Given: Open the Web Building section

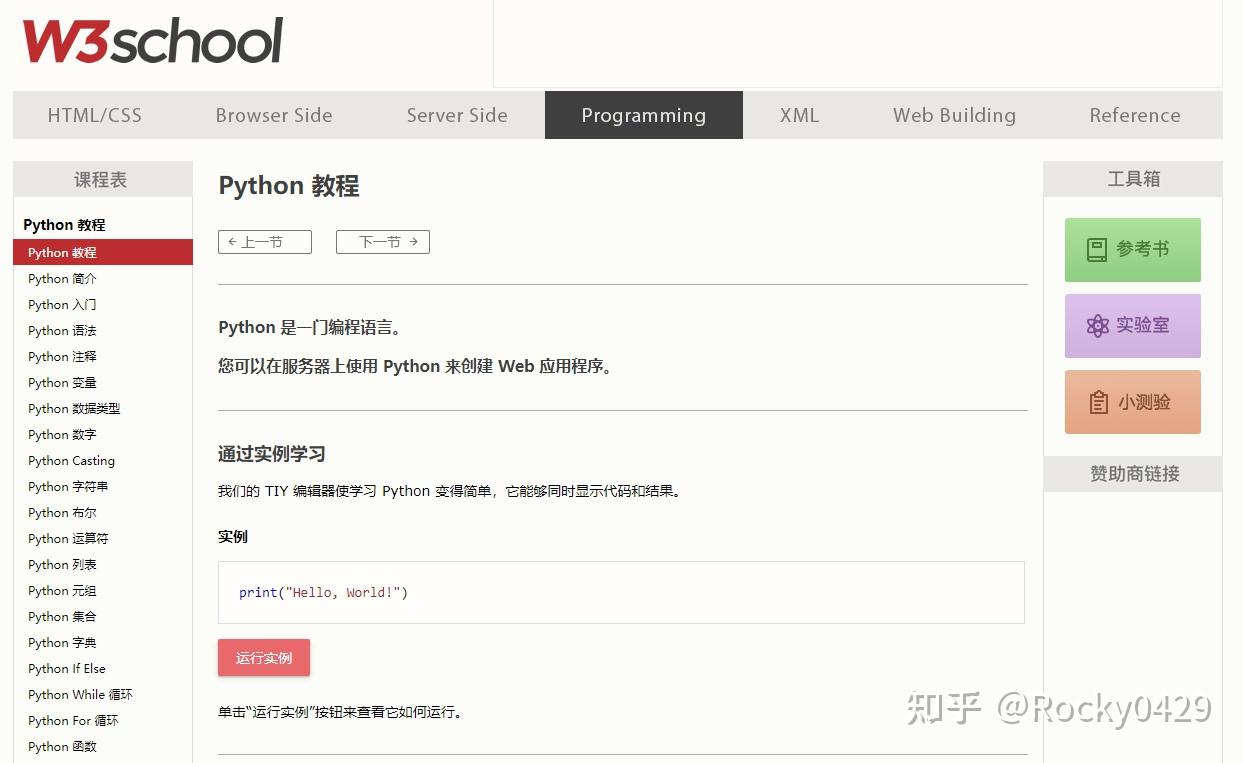Looking at the screenshot, I should [953, 115].
